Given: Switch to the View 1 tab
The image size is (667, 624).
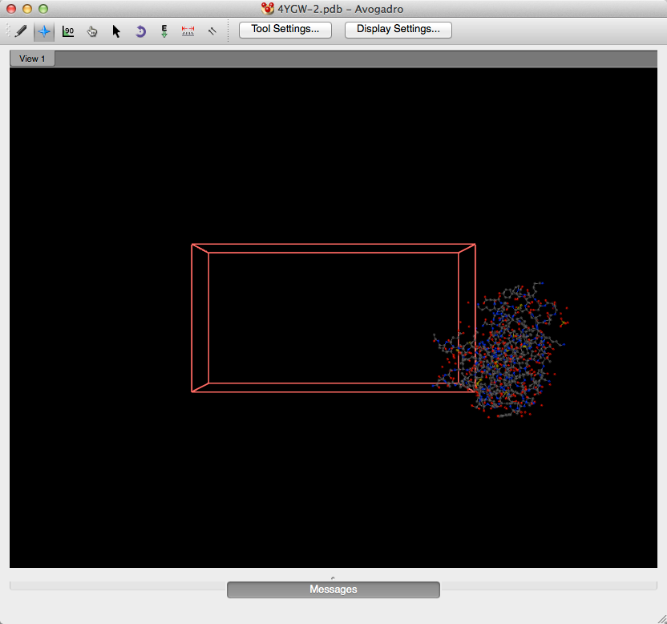Looking at the screenshot, I should [x=32, y=59].
